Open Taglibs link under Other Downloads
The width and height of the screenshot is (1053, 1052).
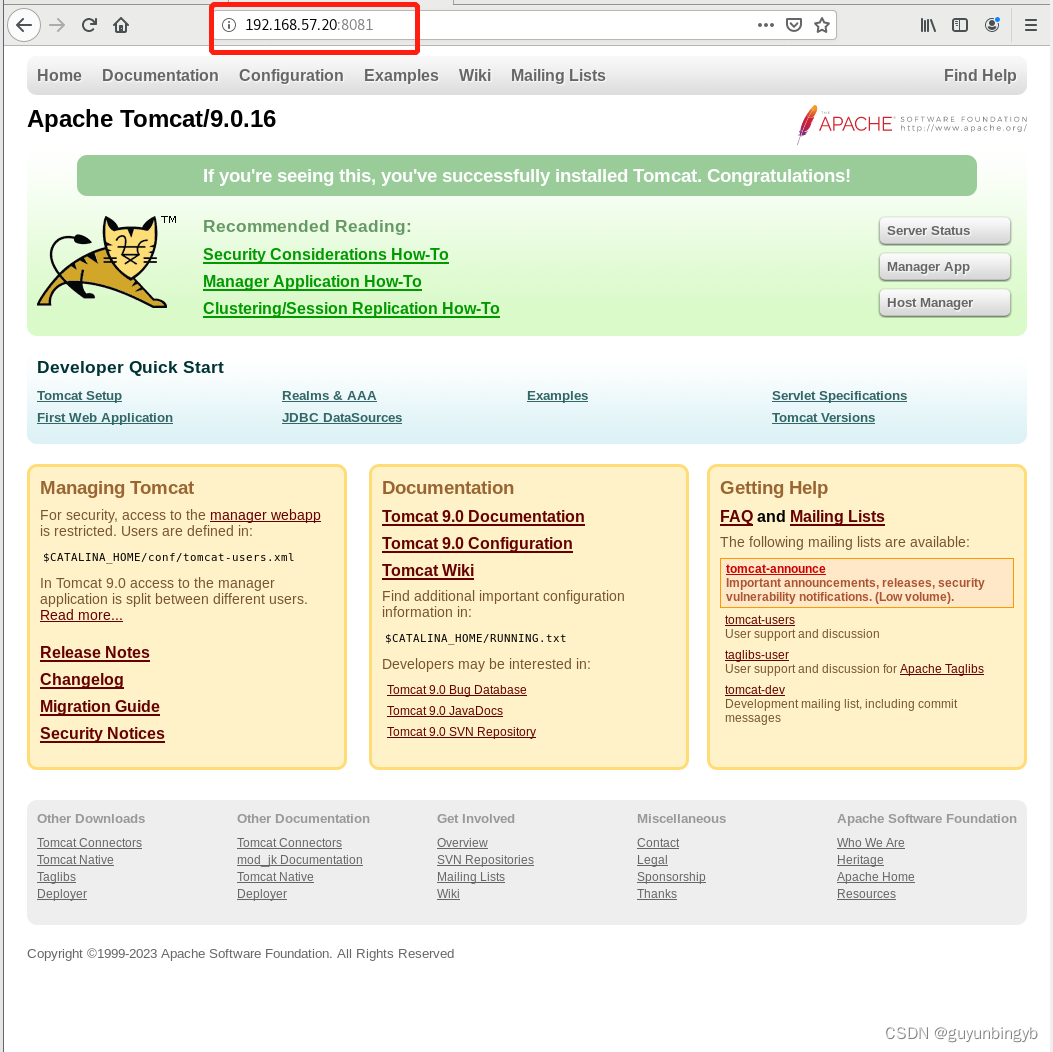point(56,877)
